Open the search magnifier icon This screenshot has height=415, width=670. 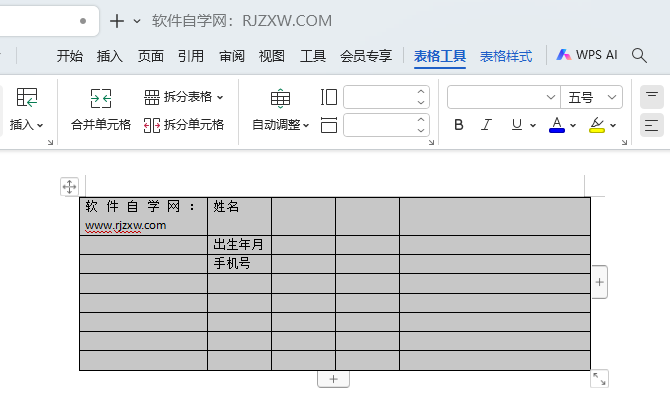coord(639,56)
